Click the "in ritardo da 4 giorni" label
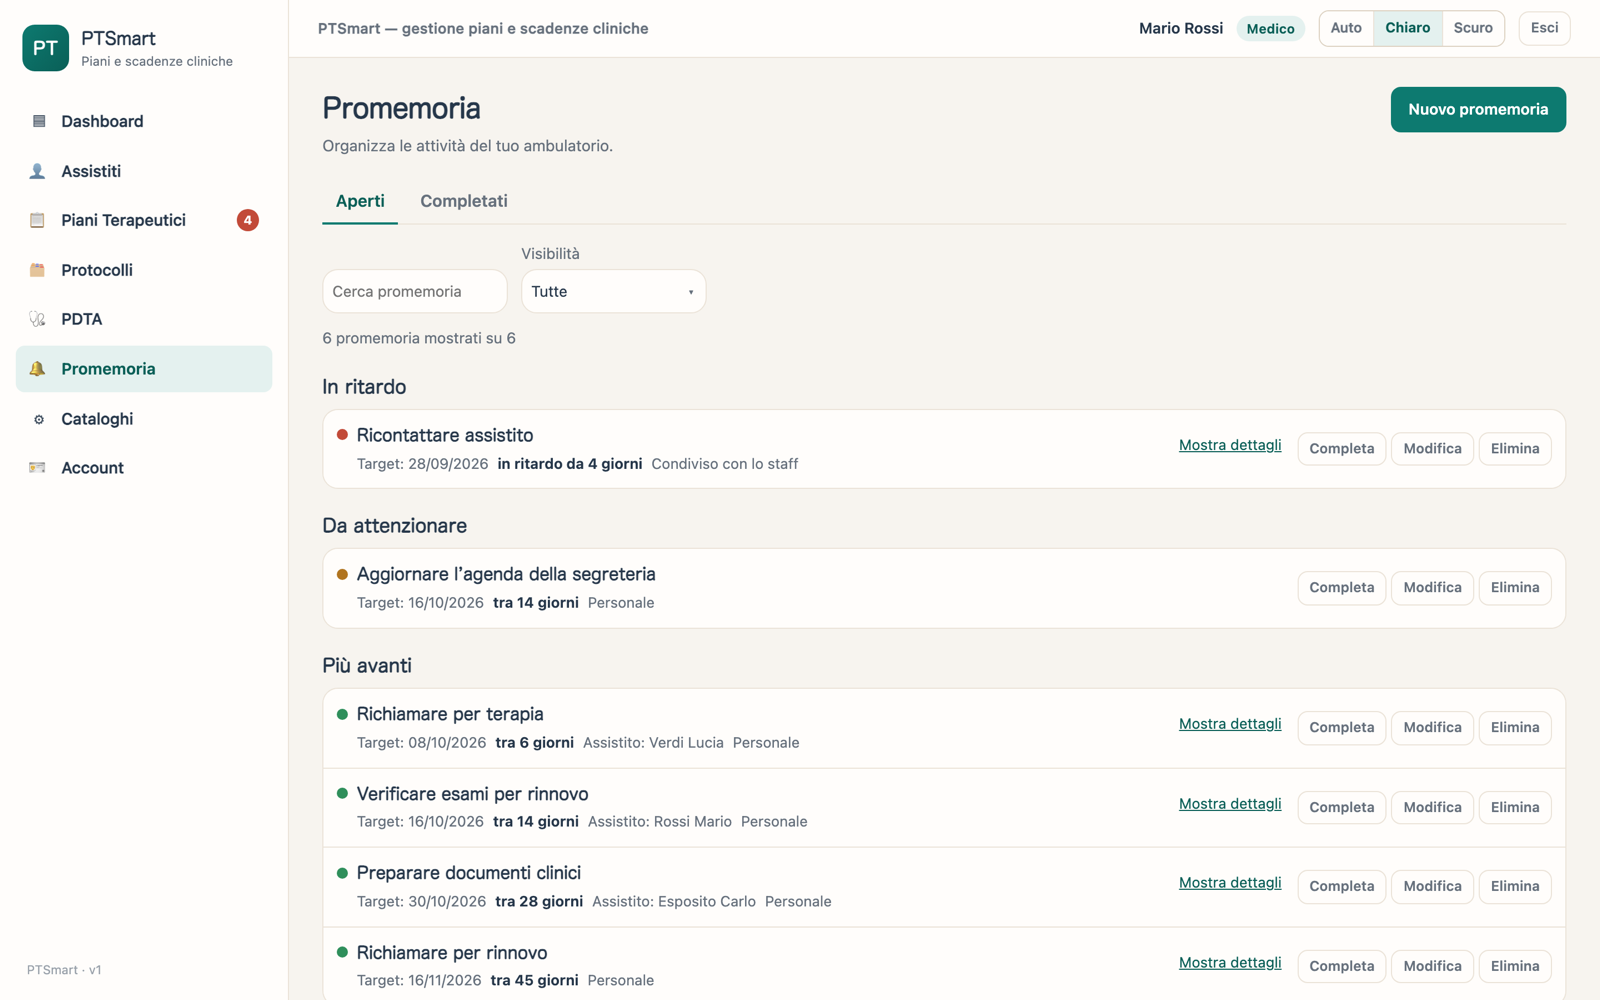Image resolution: width=1600 pixels, height=1000 pixels. coord(570,464)
